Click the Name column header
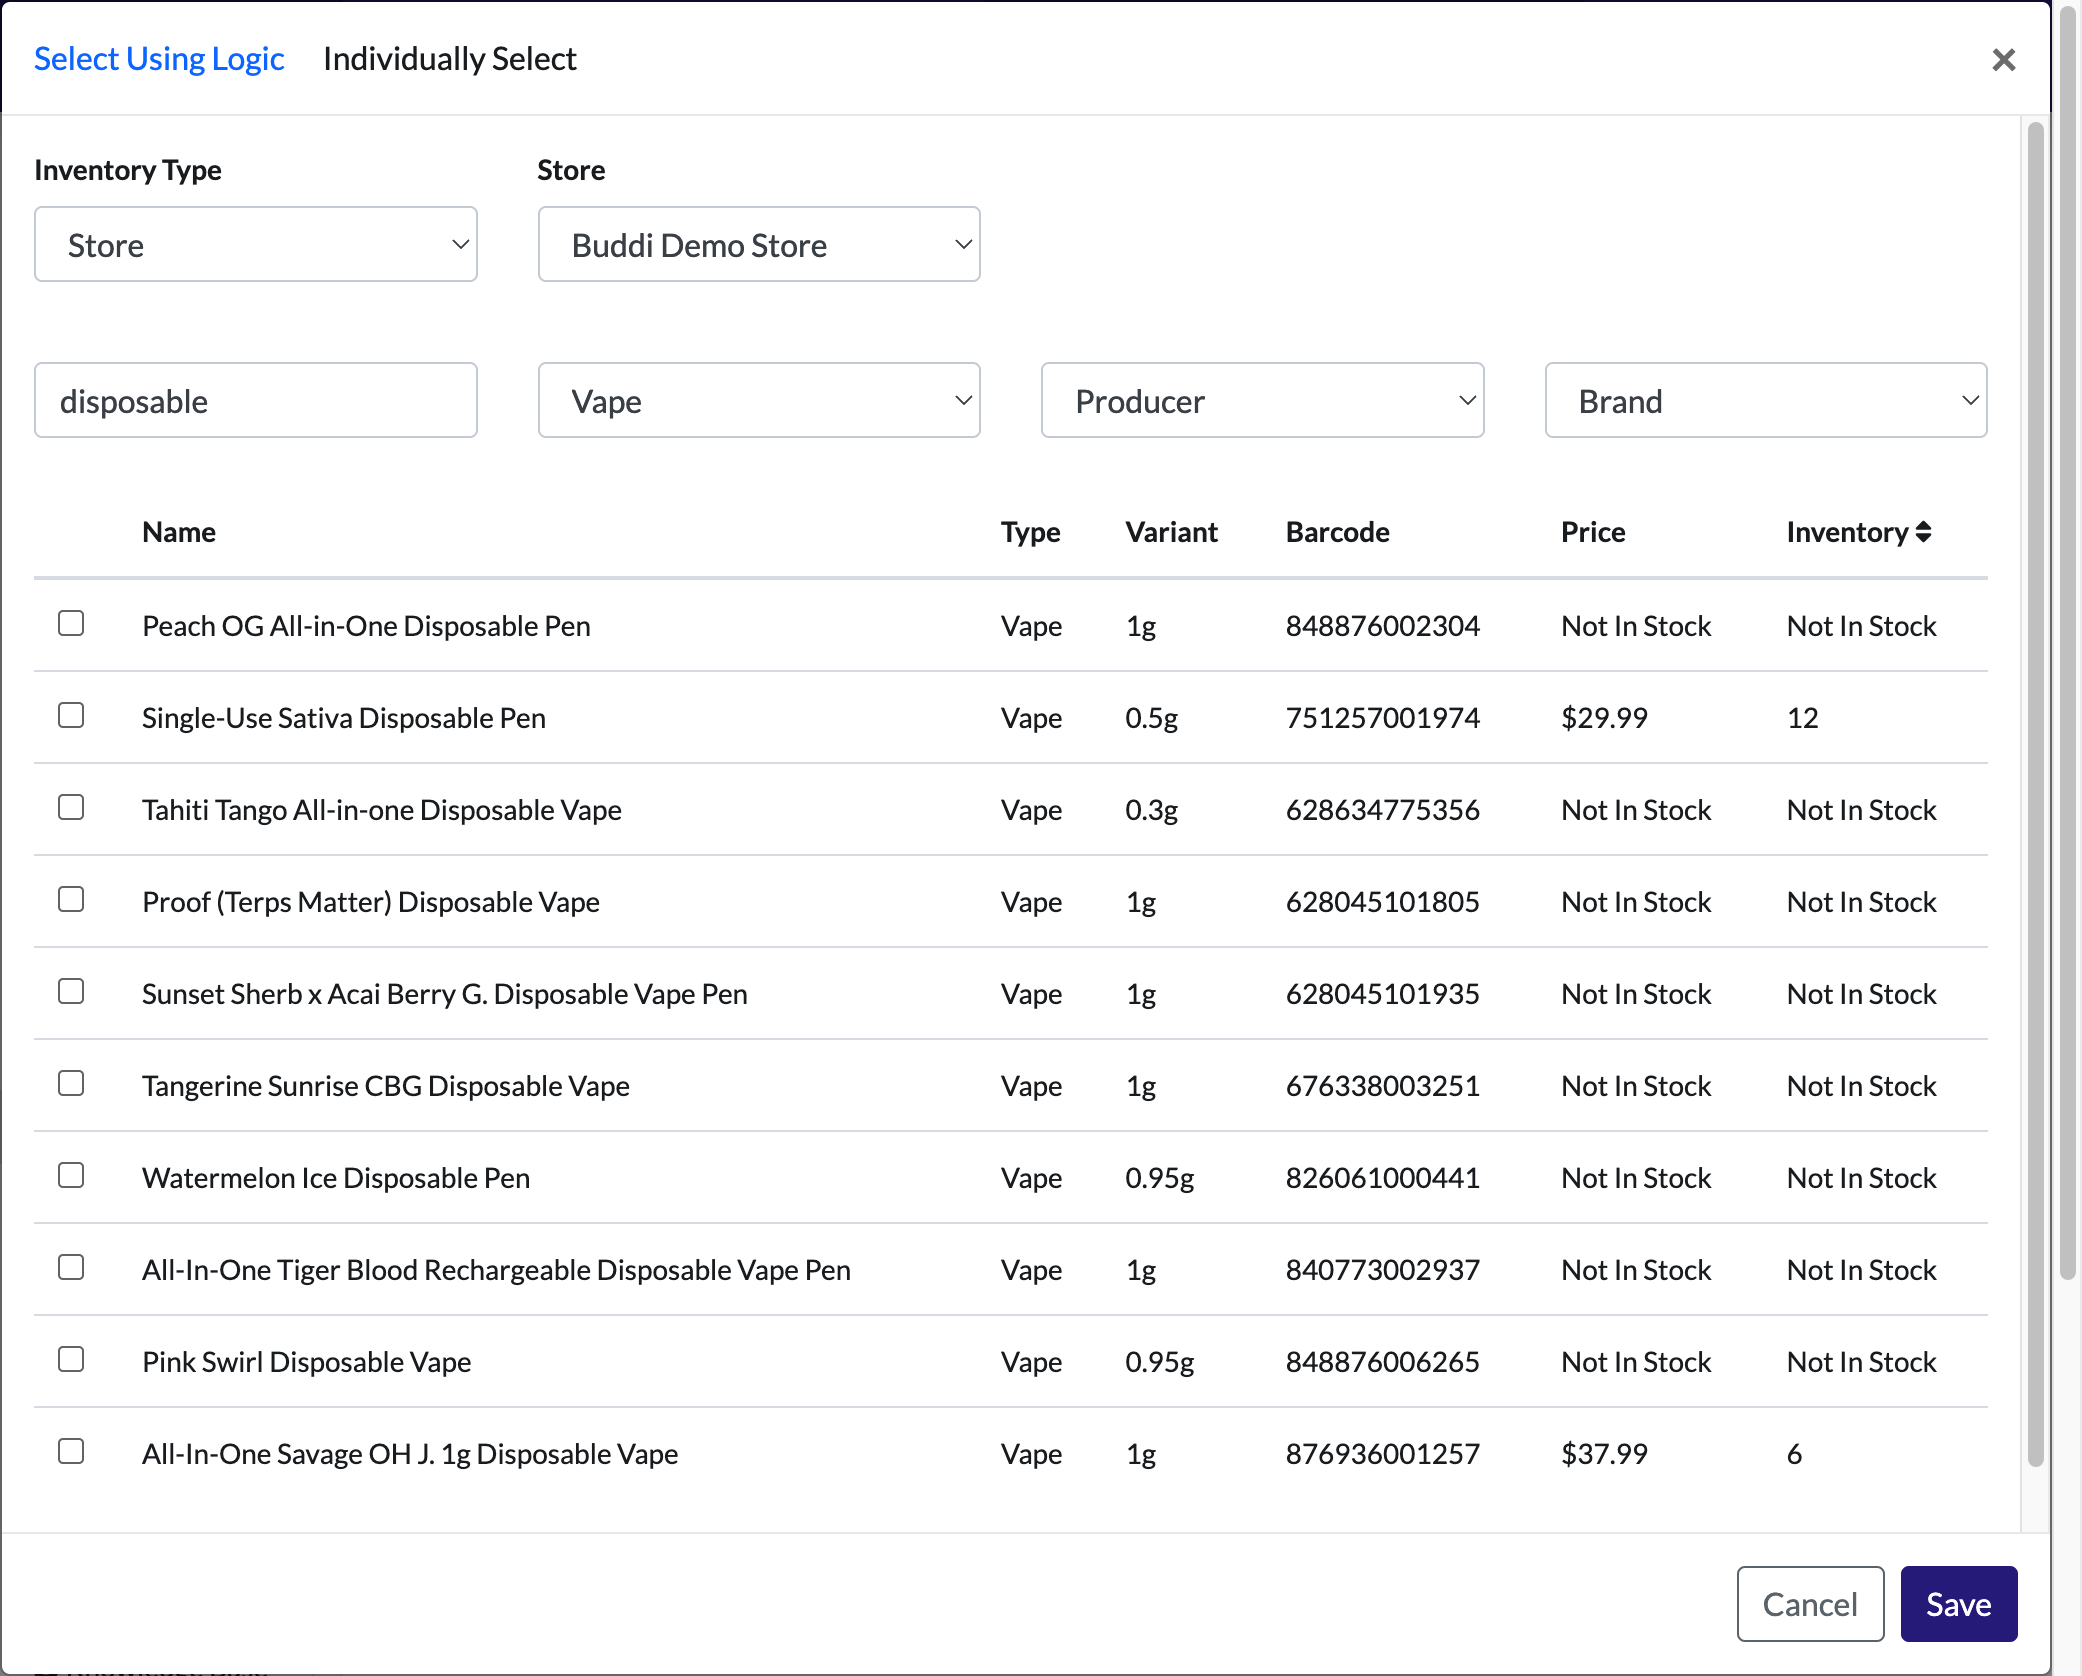Viewport: 2082px width, 1676px height. pyautogui.click(x=179, y=532)
